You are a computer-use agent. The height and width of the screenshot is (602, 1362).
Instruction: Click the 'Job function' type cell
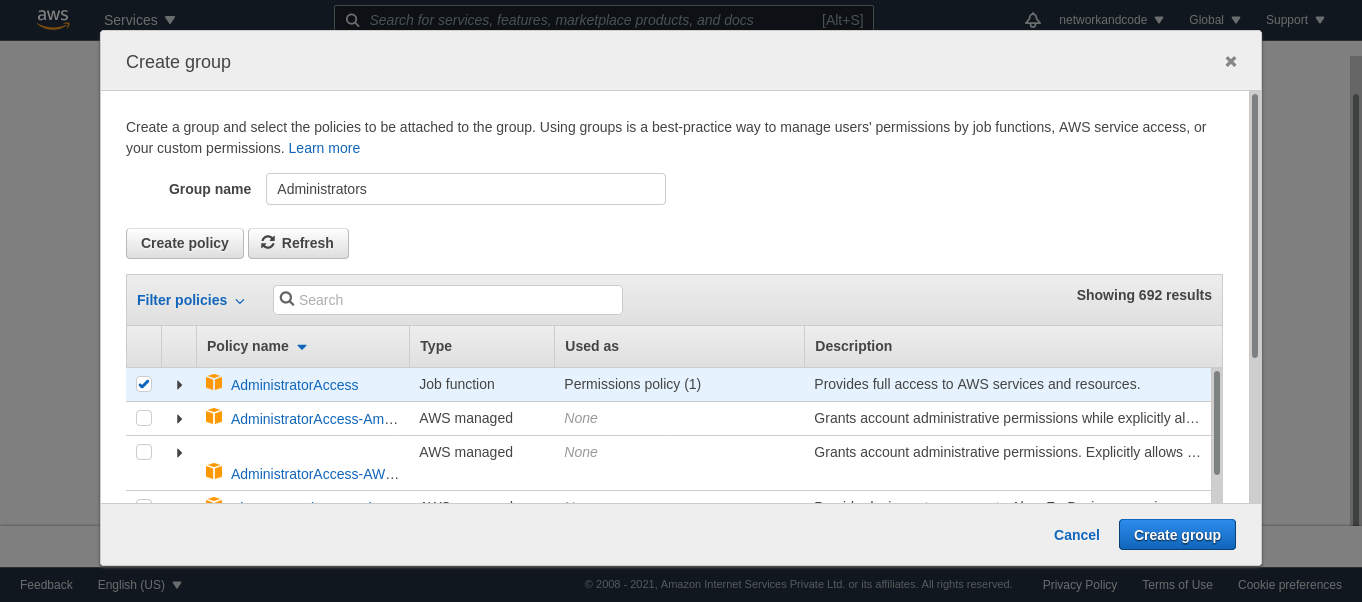pos(457,384)
